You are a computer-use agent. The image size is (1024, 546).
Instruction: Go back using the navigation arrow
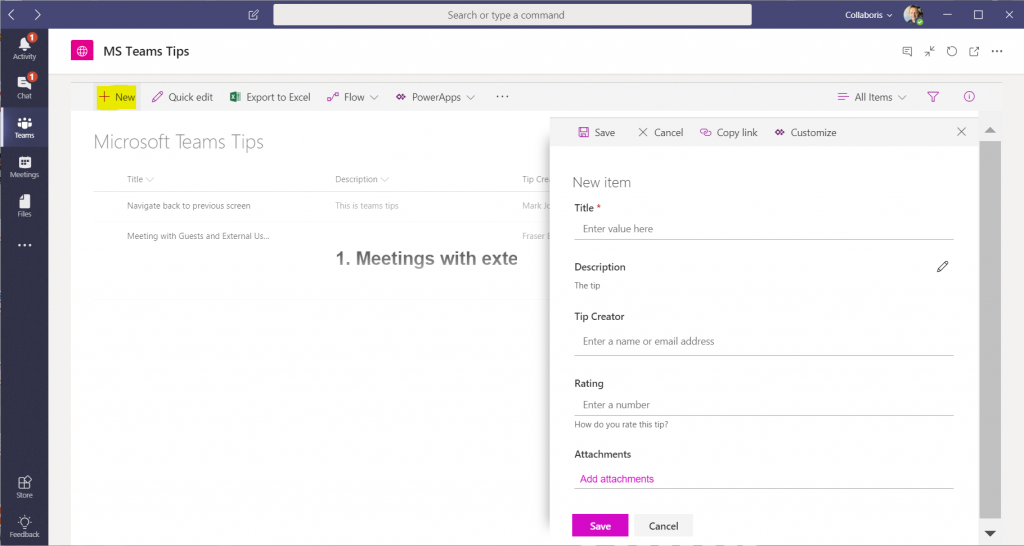pyautogui.click(x=12, y=14)
